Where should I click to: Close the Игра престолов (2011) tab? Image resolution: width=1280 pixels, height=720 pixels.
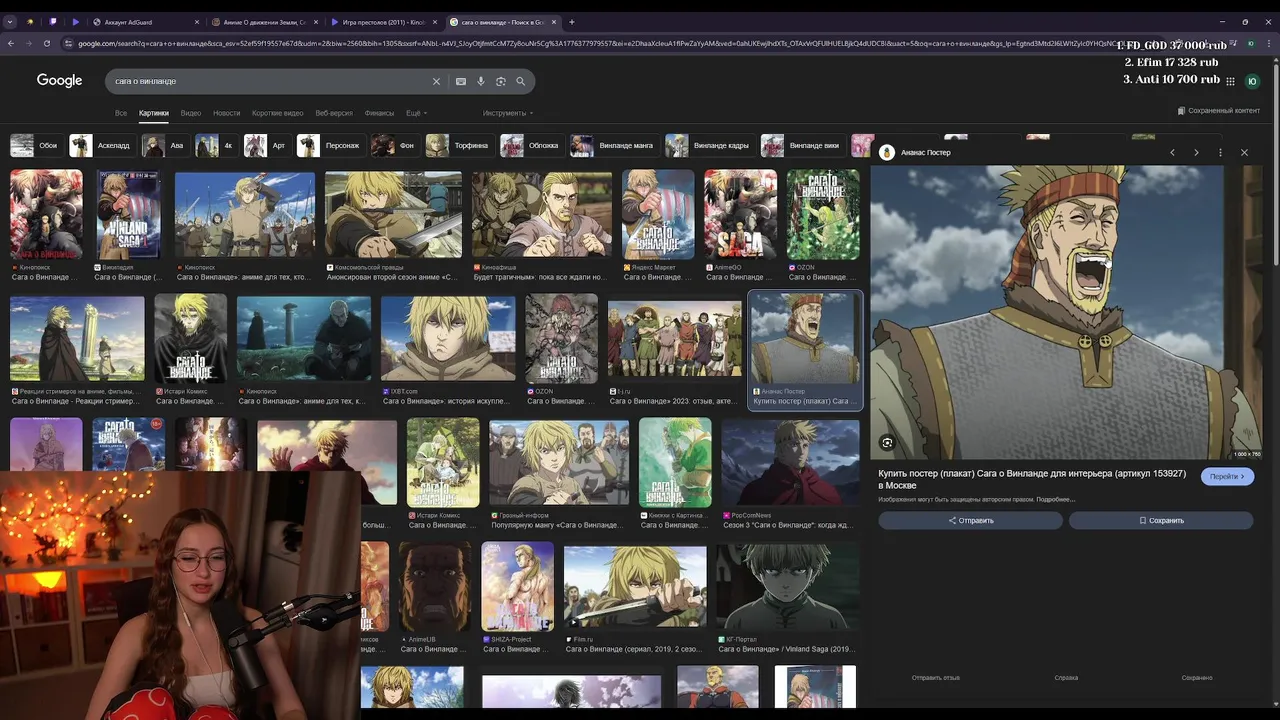click(x=436, y=21)
